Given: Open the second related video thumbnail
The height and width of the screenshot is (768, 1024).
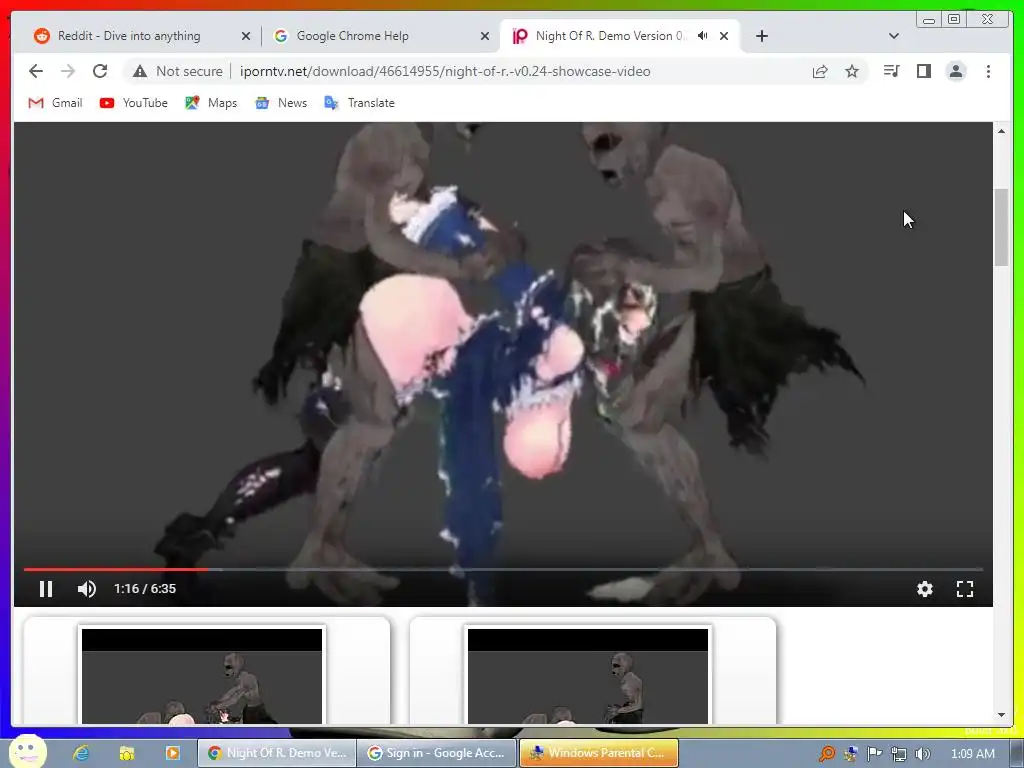Looking at the screenshot, I should [x=588, y=675].
